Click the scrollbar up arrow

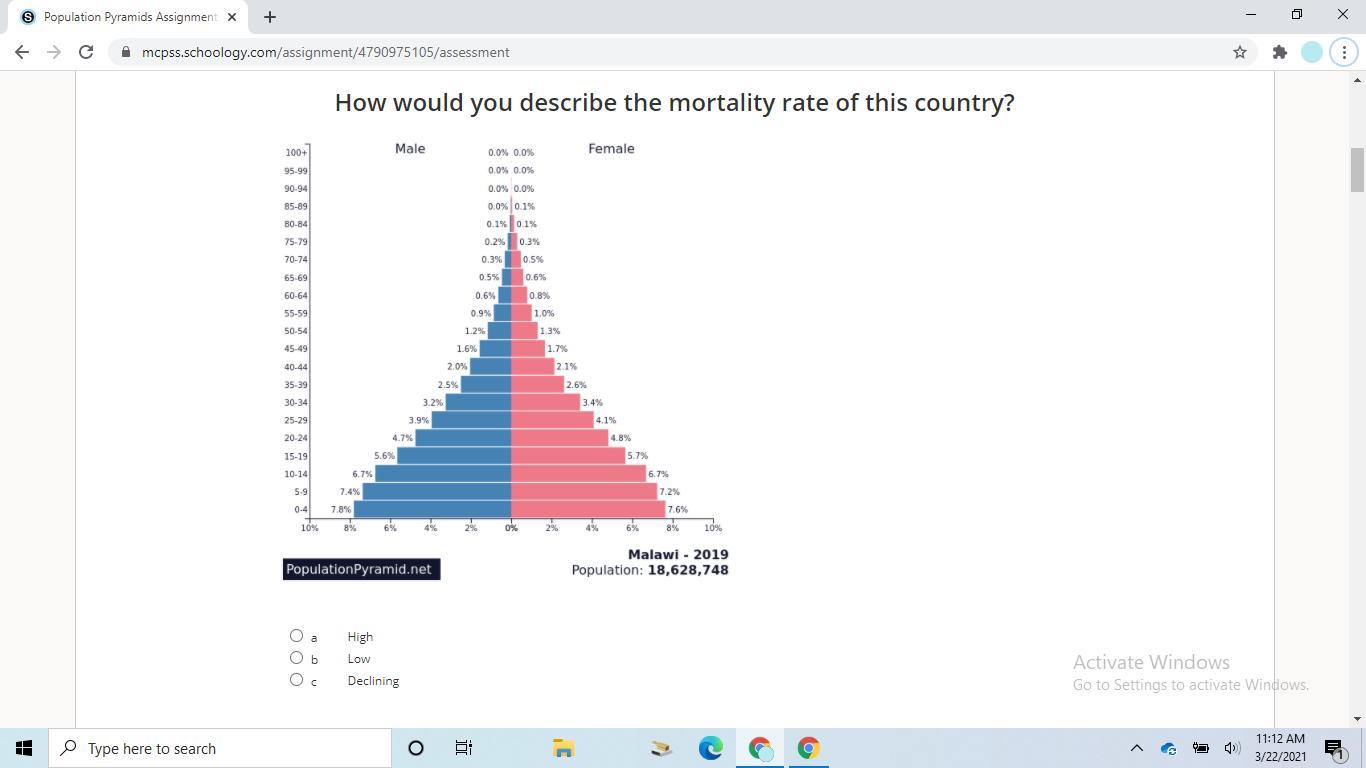(x=1357, y=79)
